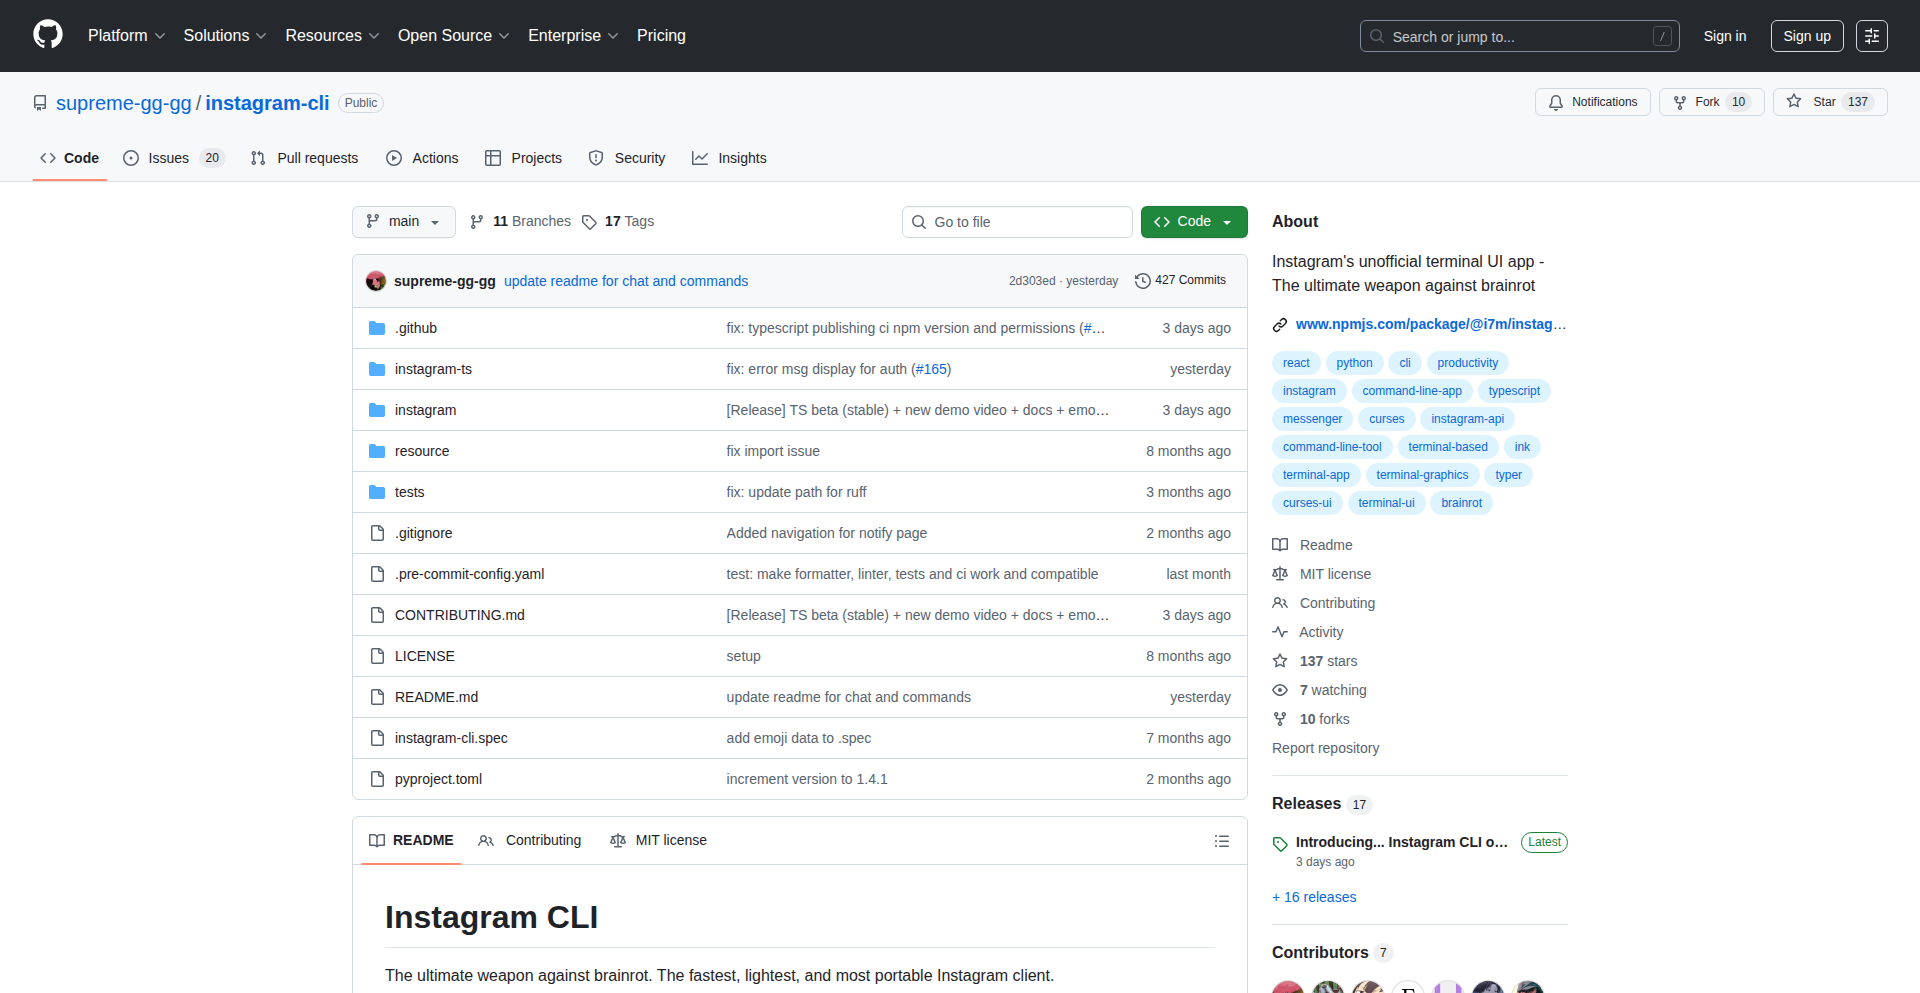Click the supreme-gg-gg owner link in breadcrumb
This screenshot has width=1920, height=993.
point(124,103)
